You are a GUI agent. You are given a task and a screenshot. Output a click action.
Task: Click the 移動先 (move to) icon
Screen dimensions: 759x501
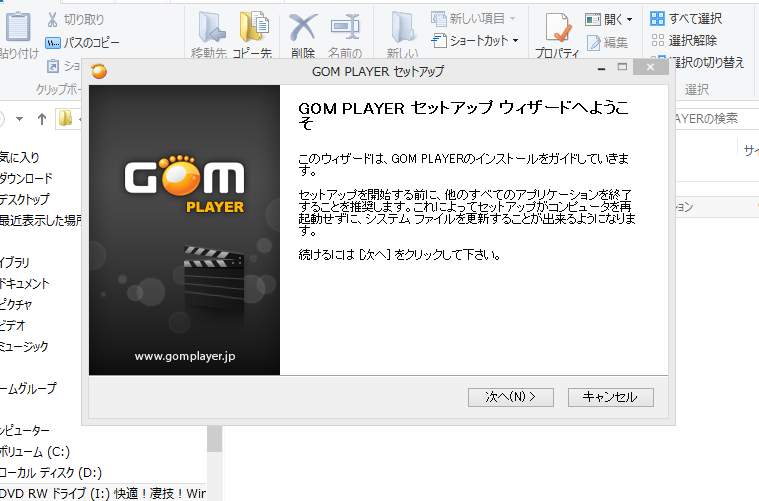(x=211, y=28)
